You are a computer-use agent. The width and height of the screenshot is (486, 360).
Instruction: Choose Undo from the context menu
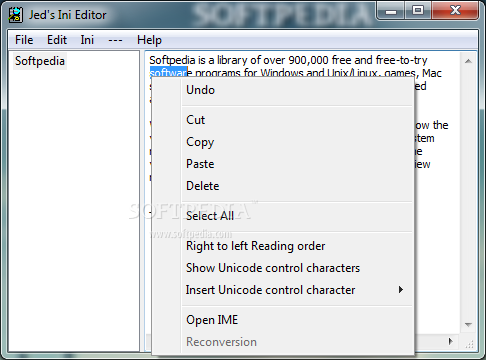[283, 90]
